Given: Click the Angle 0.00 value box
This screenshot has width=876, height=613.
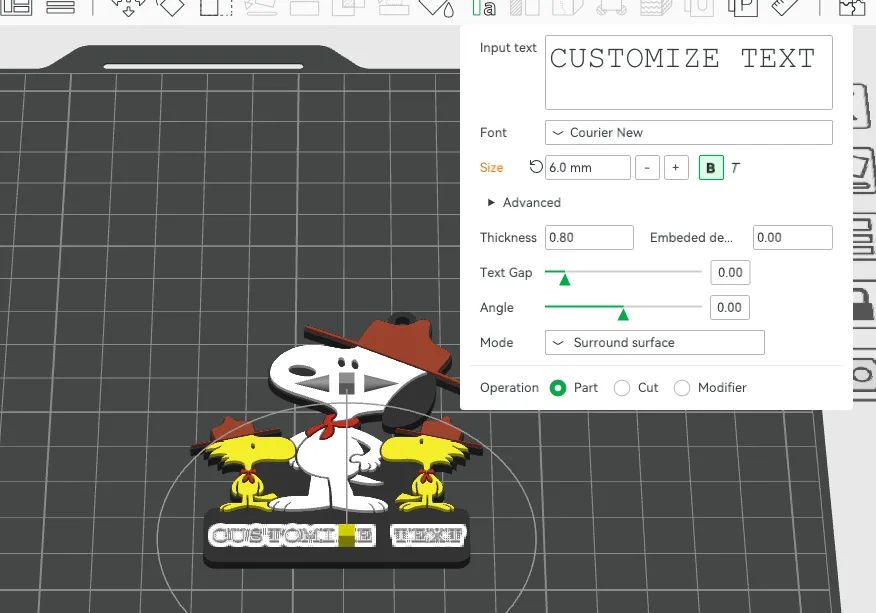Looking at the screenshot, I should coord(730,307).
